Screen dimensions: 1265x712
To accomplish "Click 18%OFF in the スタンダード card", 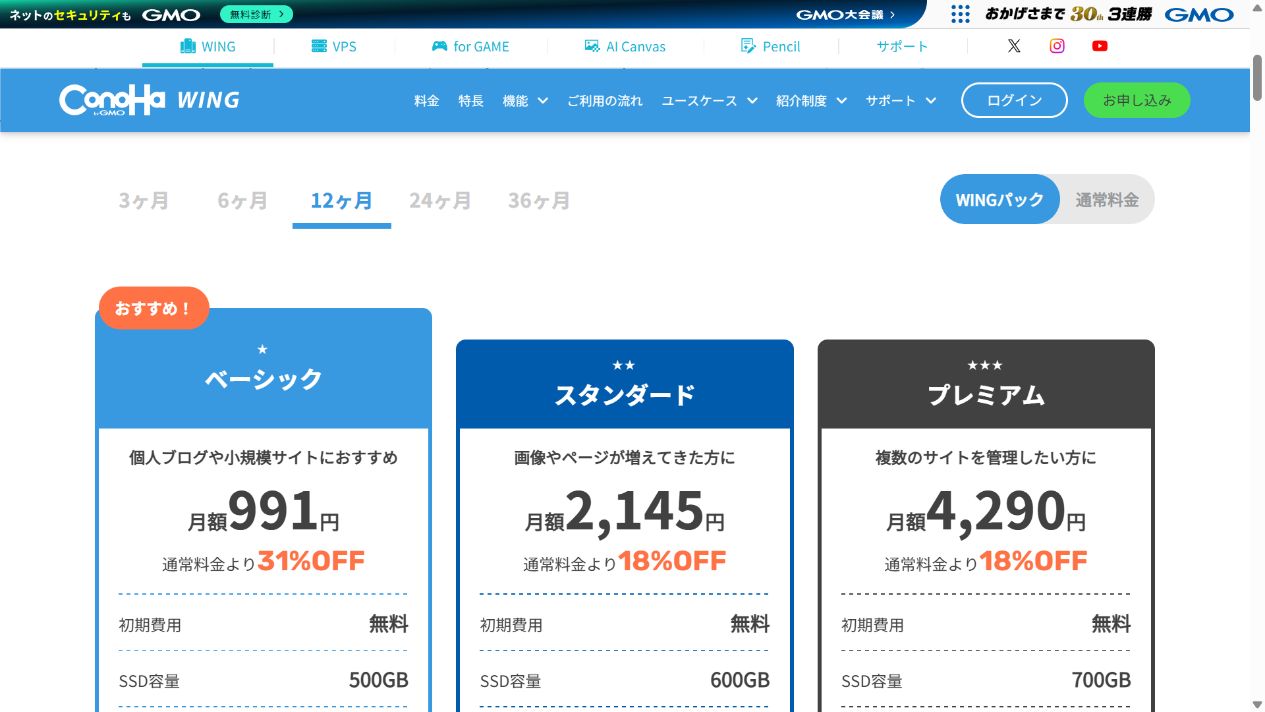I will [x=672, y=561].
